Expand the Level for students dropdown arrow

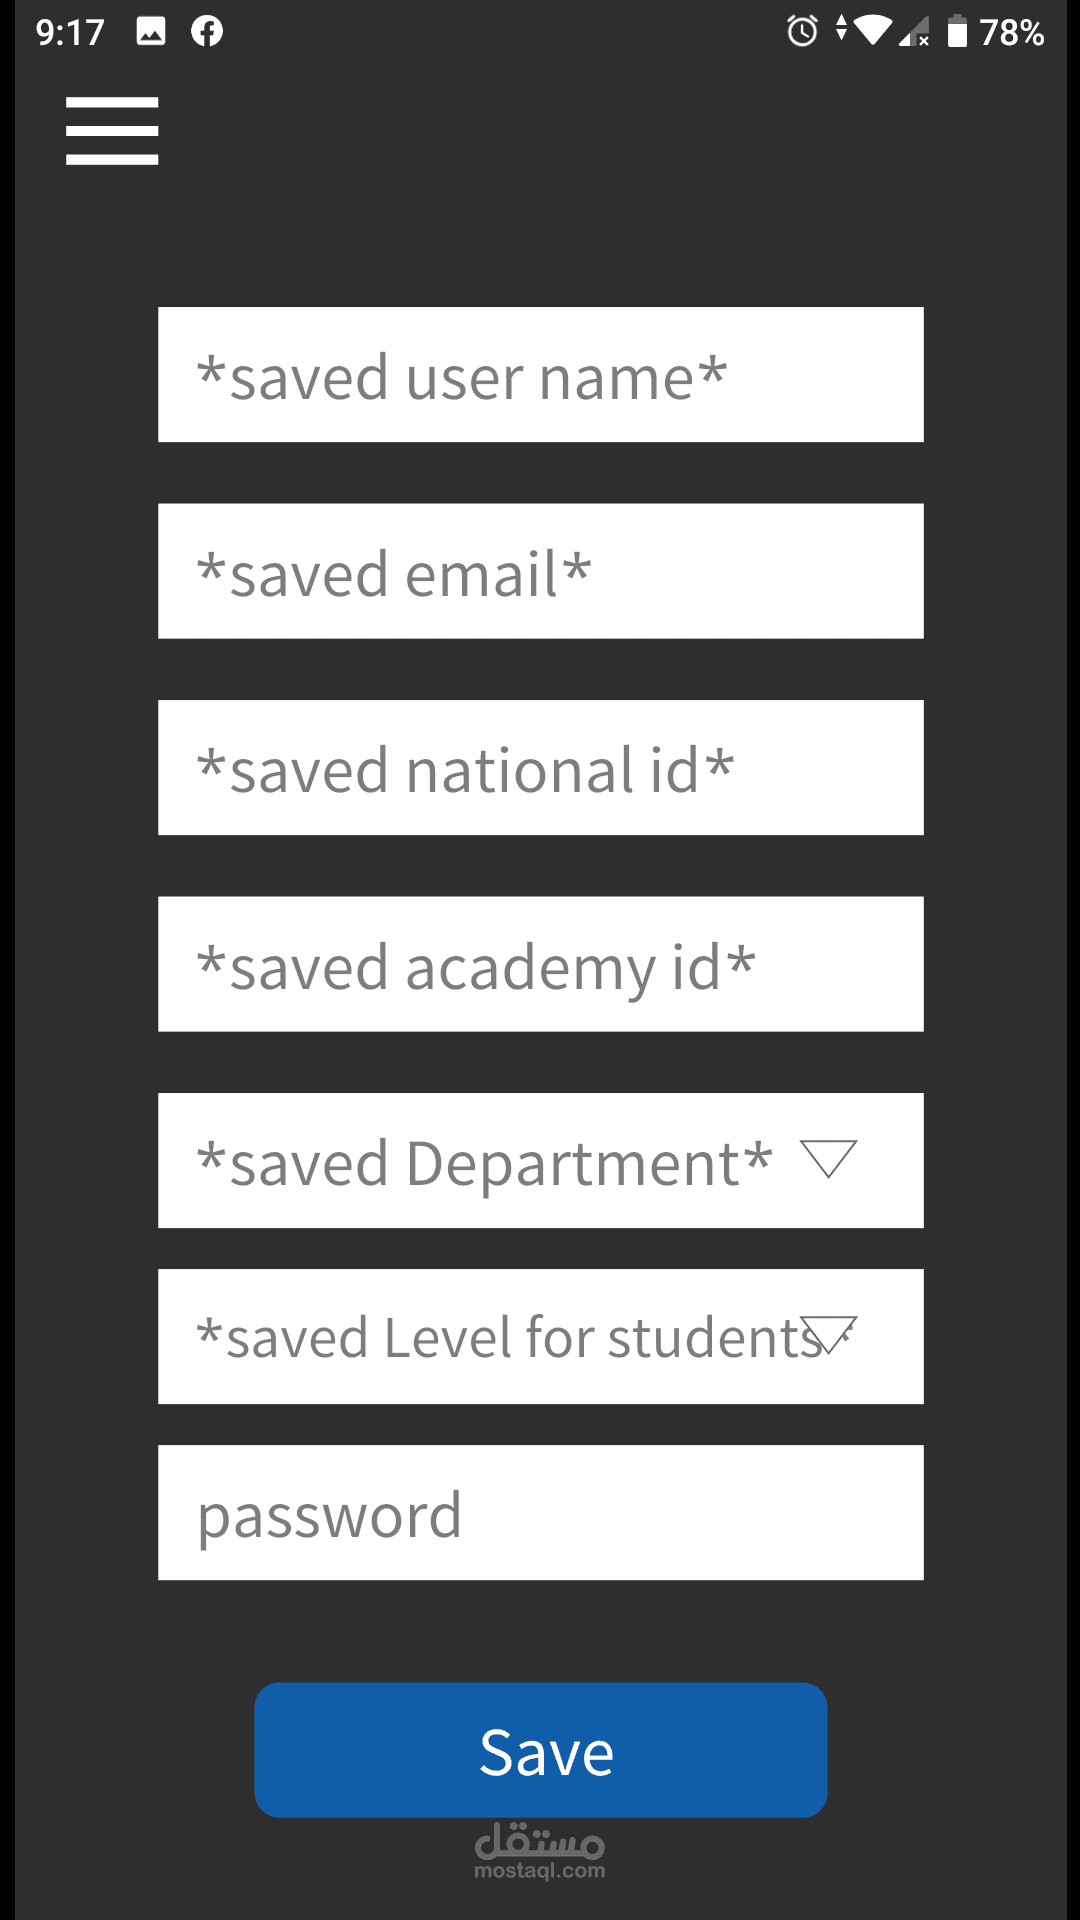pyautogui.click(x=831, y=1335)
